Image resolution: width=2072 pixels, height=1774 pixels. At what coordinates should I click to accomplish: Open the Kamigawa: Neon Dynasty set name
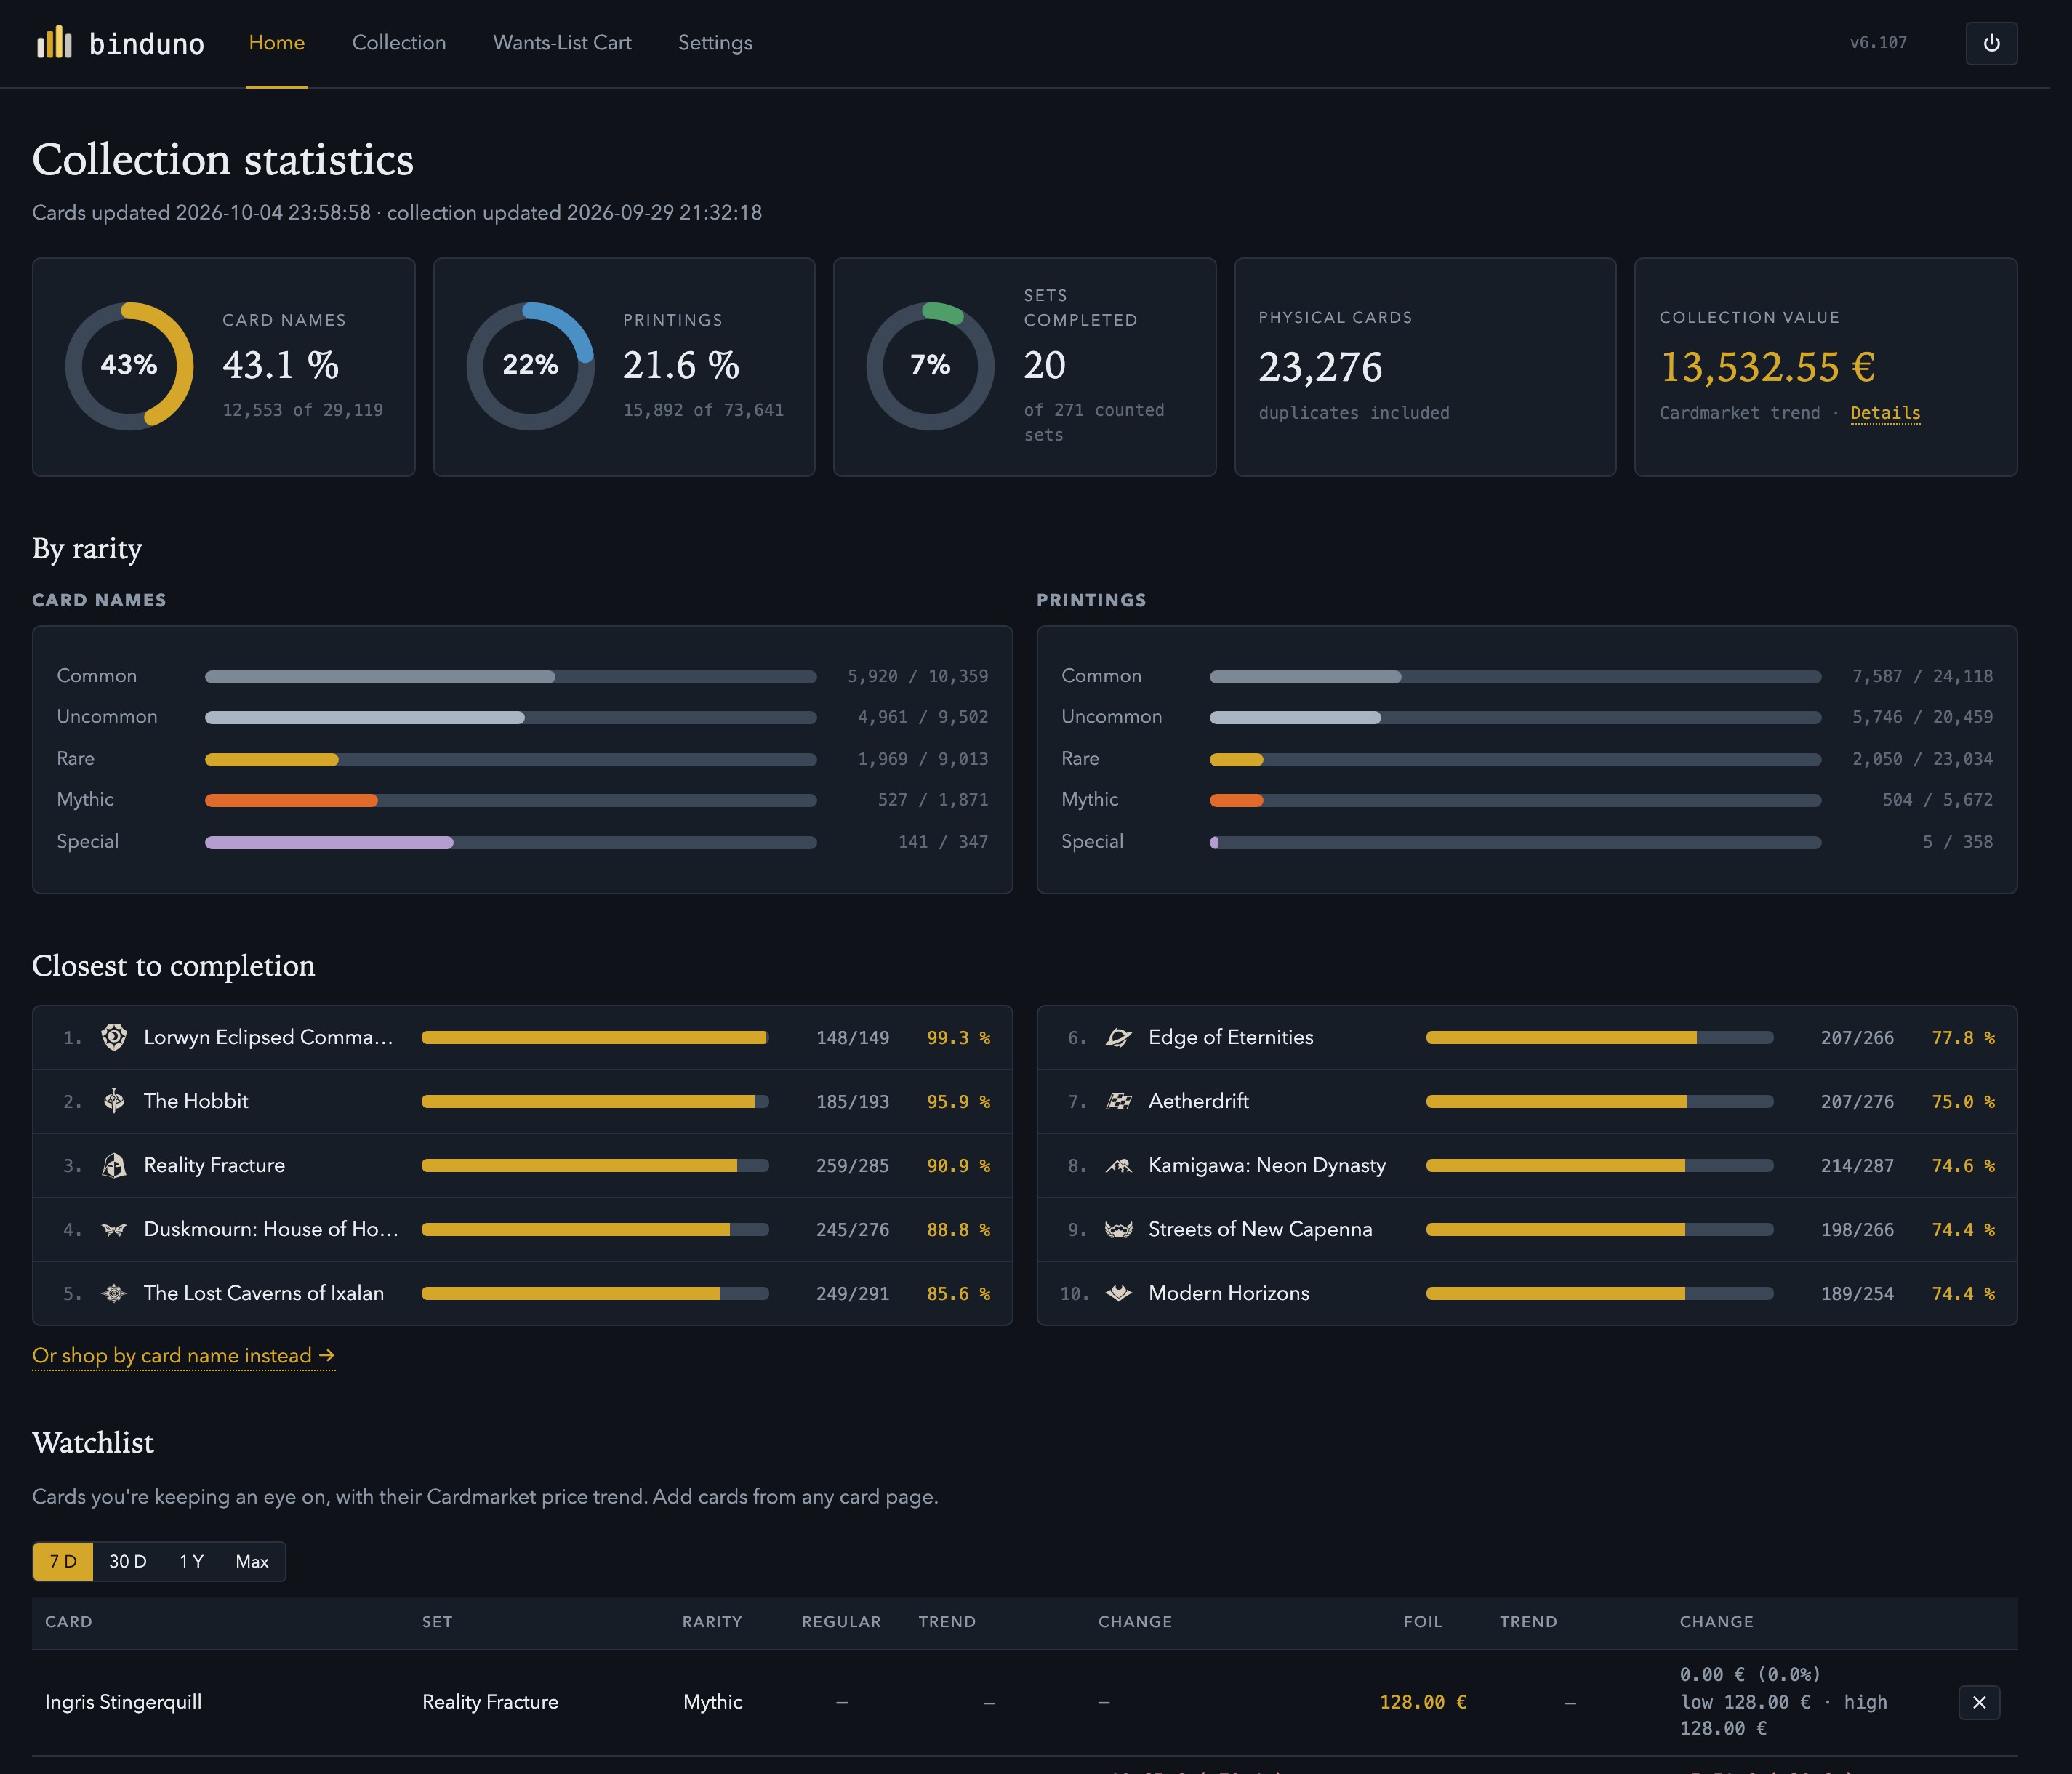pyautogui.click(x=1267, y=1165)
